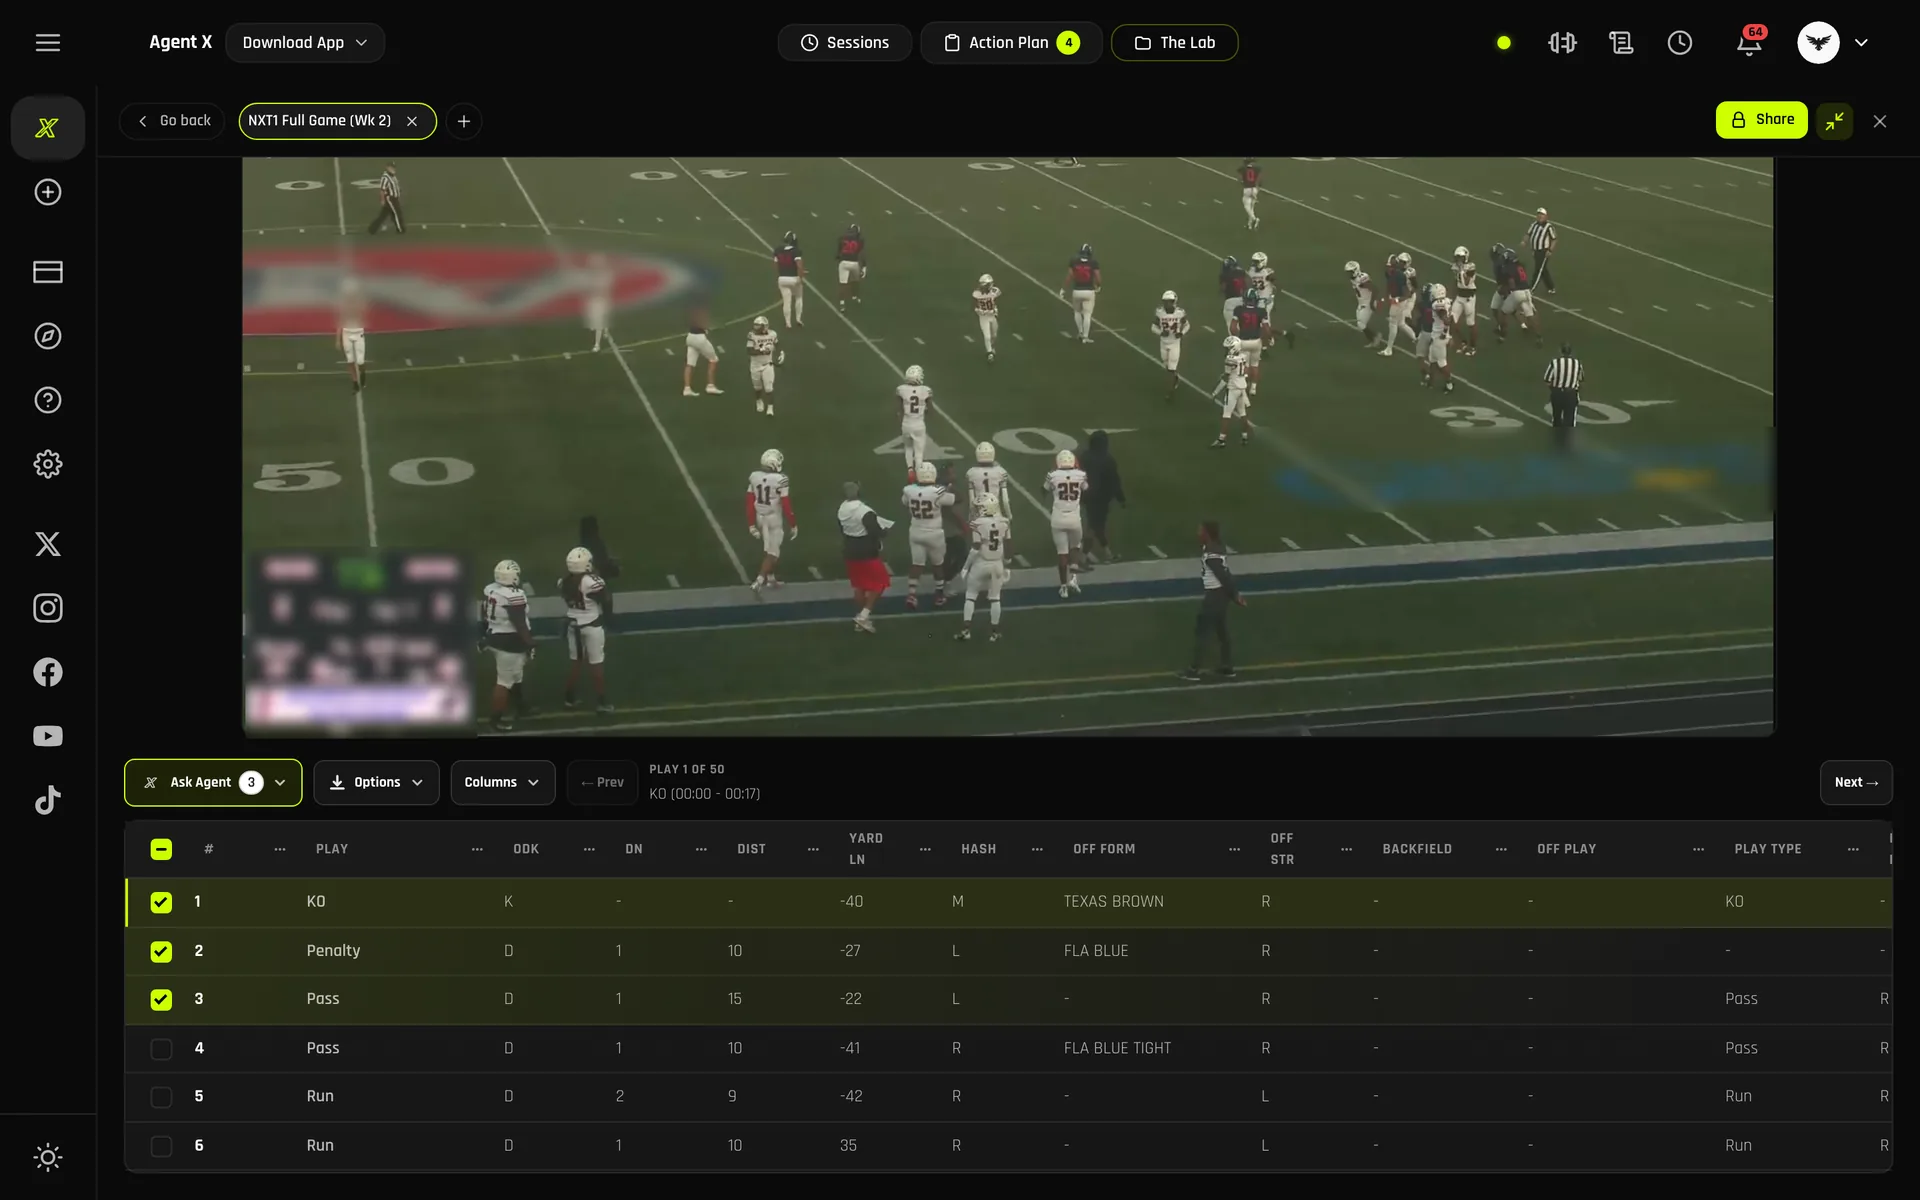Screen dimensions: 1920x1200
Task: Open the TikTok sidebar icon
Action: click(48, 800)
